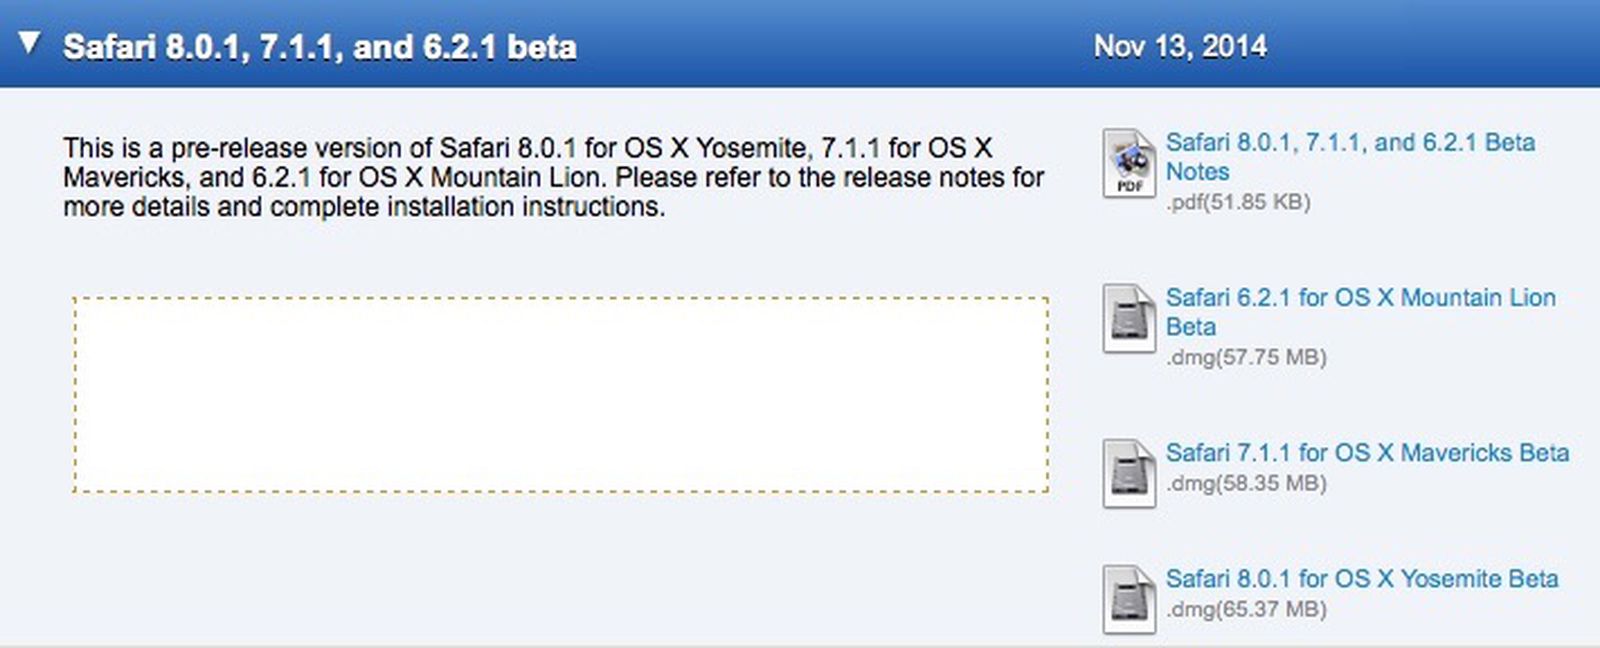The width and height of the screenshot is (1600, 648).
Task: Click the Nov 13, 2014 date label
Action: tap(1180, 45)
